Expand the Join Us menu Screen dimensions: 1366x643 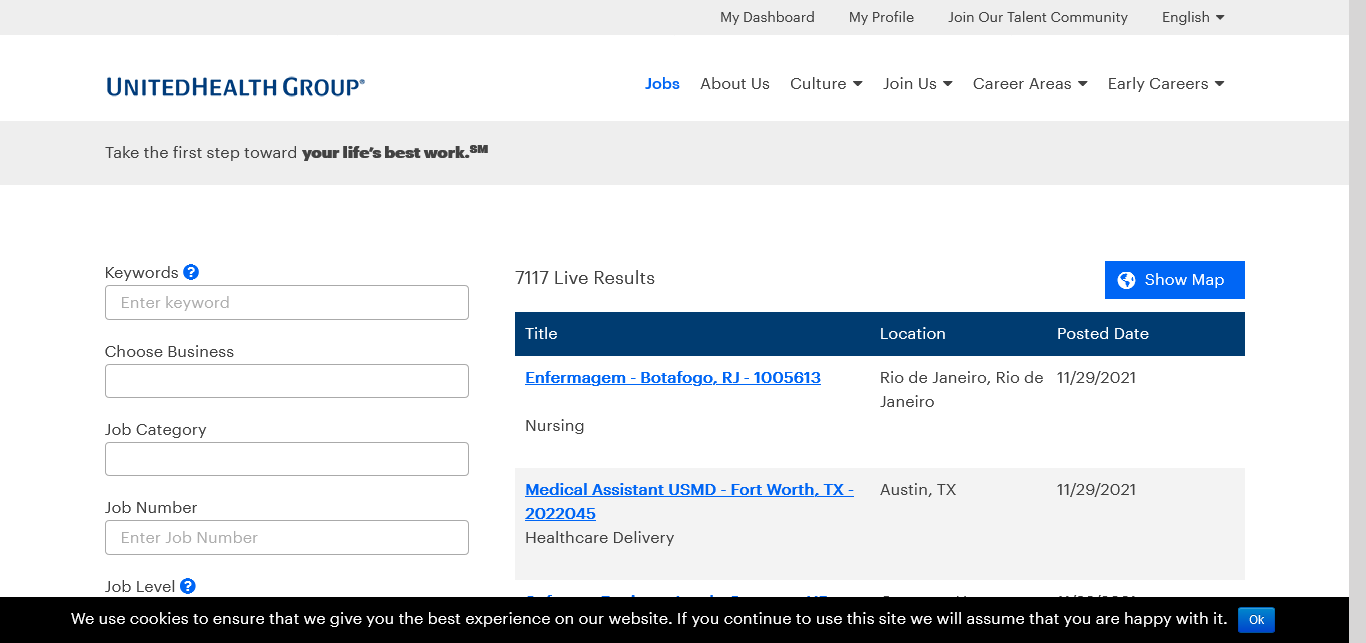pyautogui.click(x=917, y=84)
